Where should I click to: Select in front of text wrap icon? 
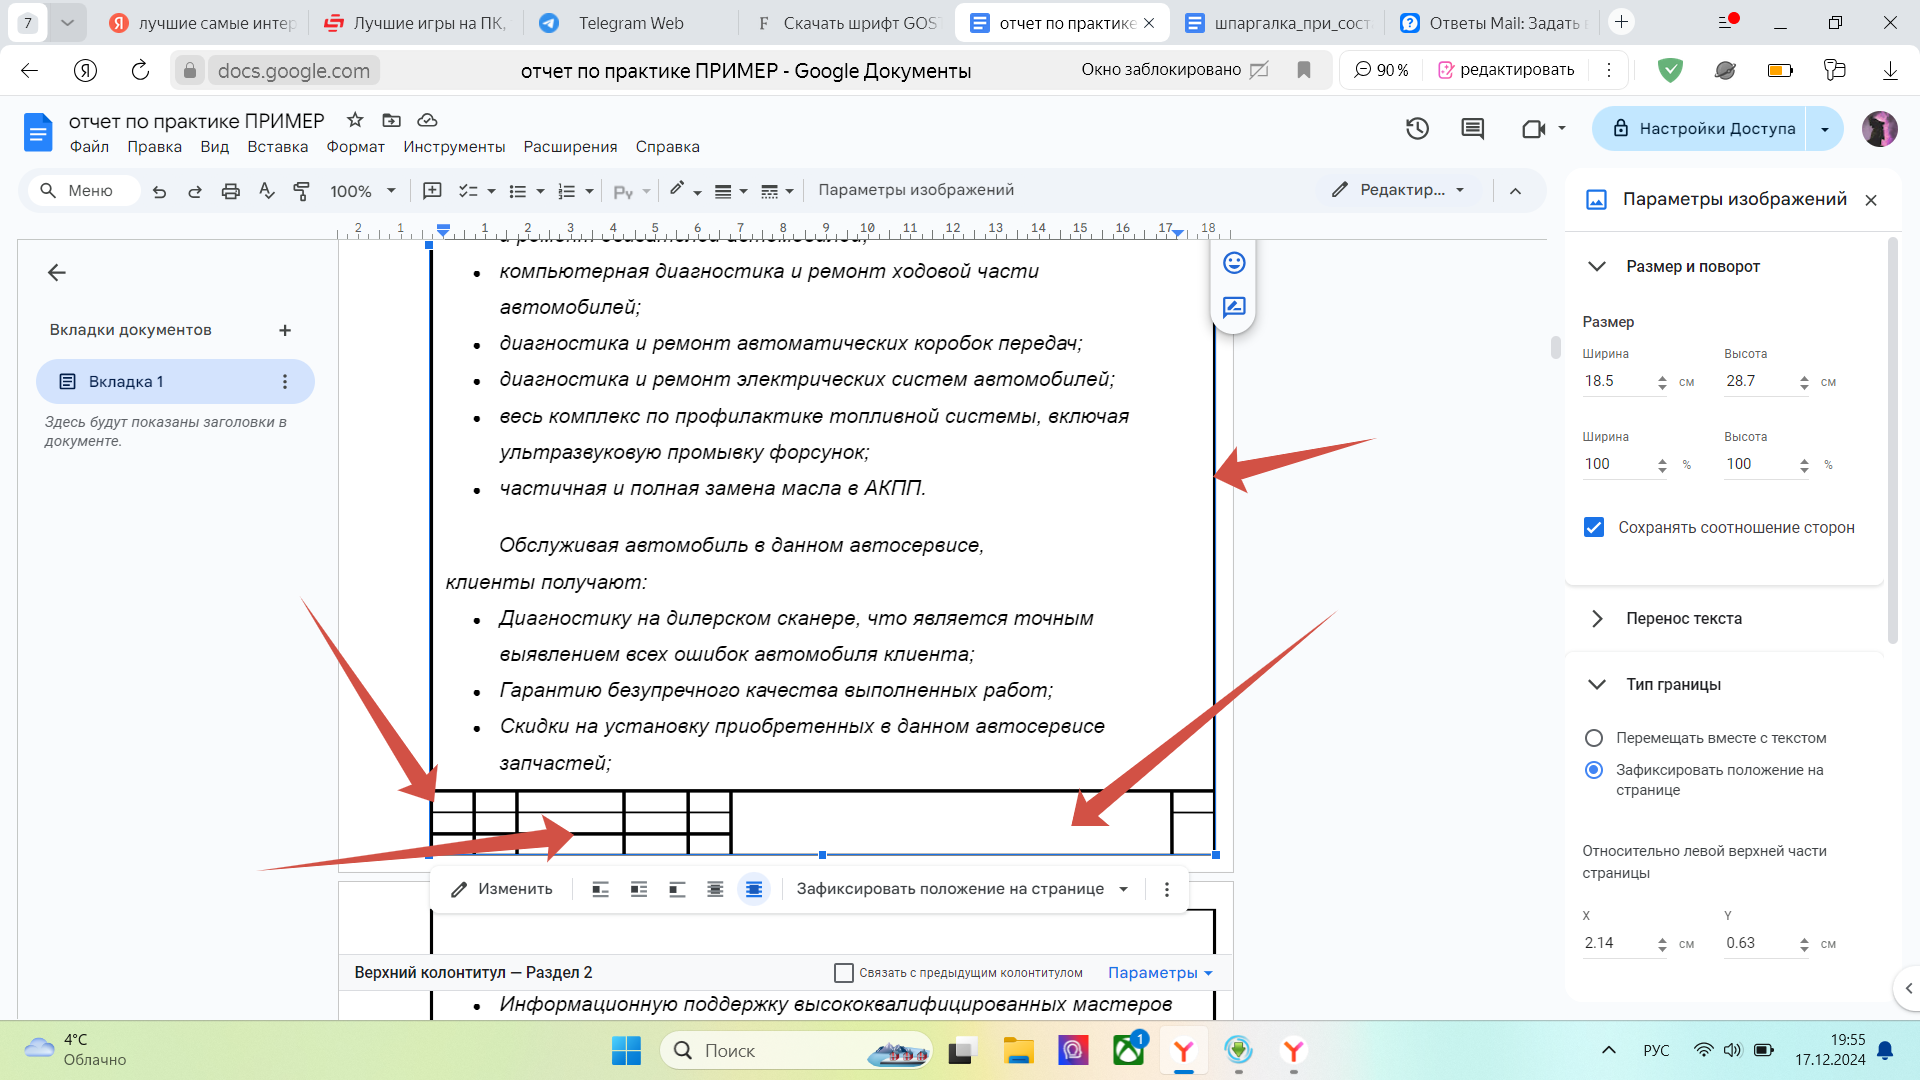pos(754,889)
